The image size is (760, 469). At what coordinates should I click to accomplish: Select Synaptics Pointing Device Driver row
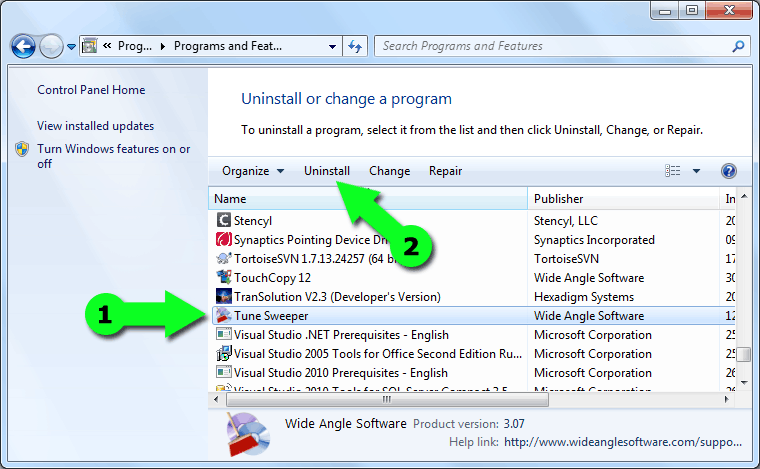coord(473,240)
